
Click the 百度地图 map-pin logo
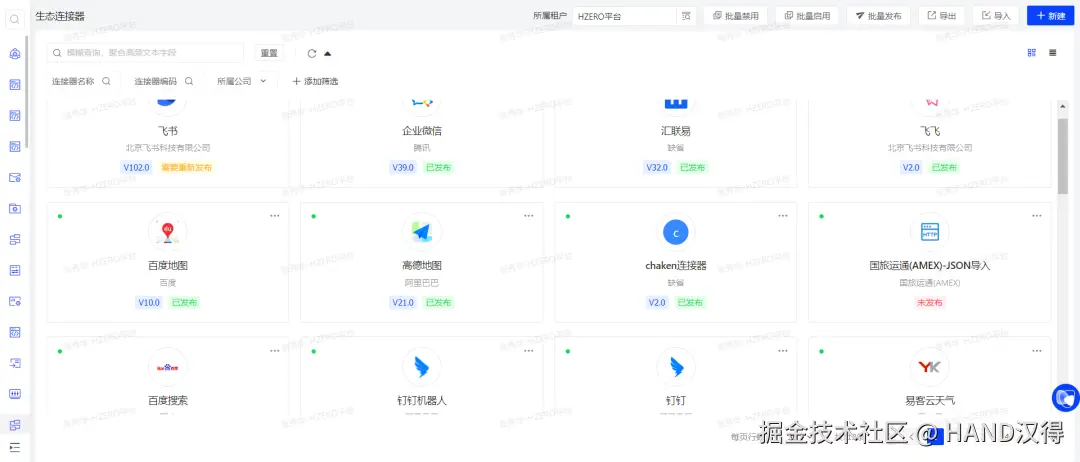[x=167, y=232]
